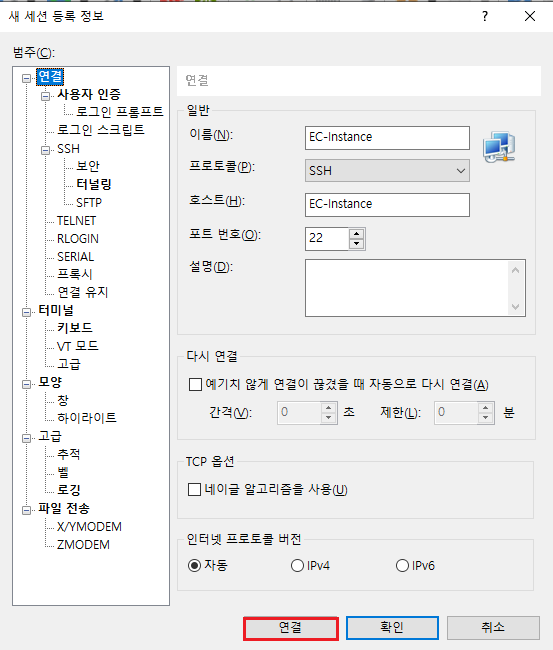
Task: Increase the port number with up arrow
Action: (x=357, y=234)
